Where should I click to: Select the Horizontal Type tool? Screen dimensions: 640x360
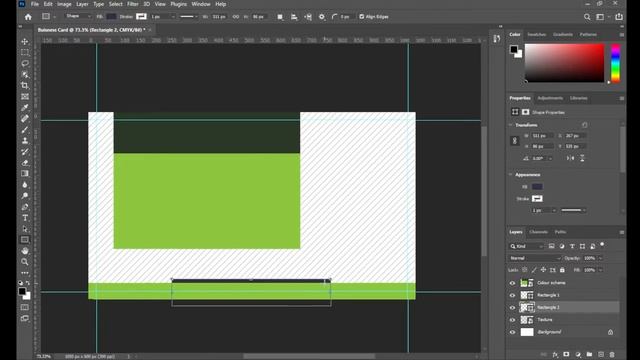25,218
